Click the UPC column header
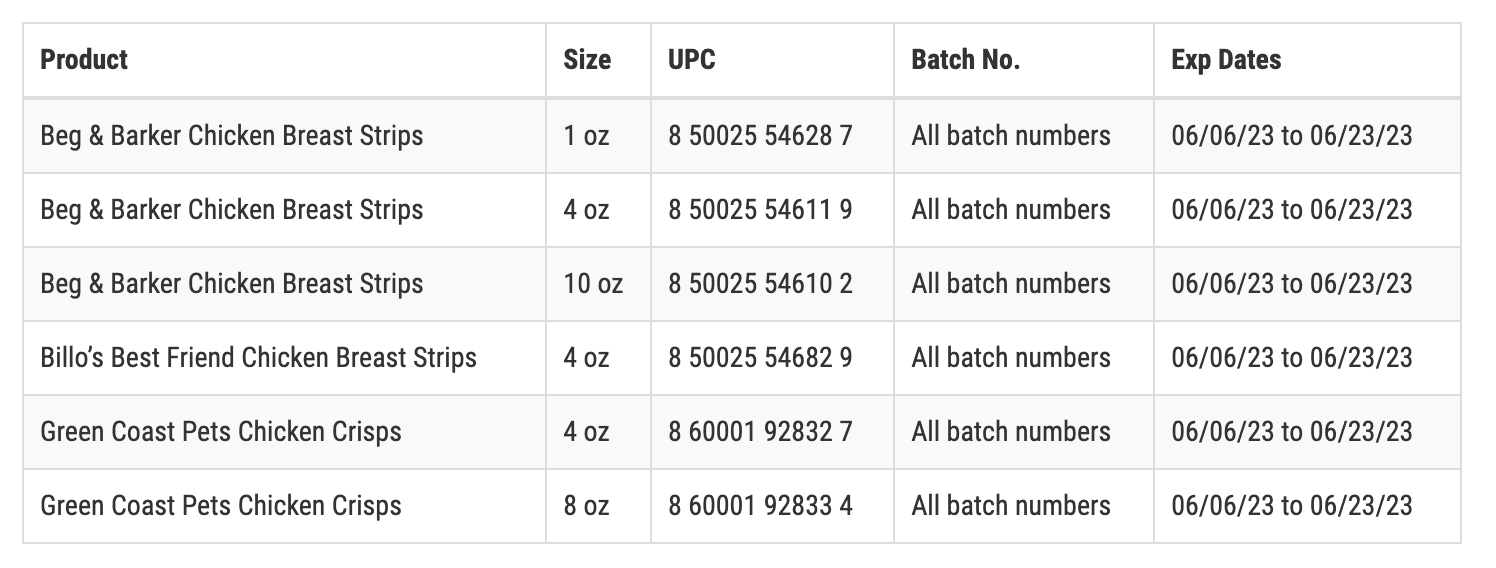Screen dimensions: 1496x568 click(x=692, y=60)
